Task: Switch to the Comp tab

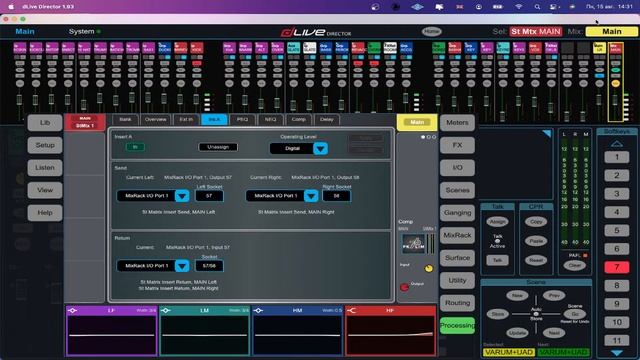Action: coord(298,119)
